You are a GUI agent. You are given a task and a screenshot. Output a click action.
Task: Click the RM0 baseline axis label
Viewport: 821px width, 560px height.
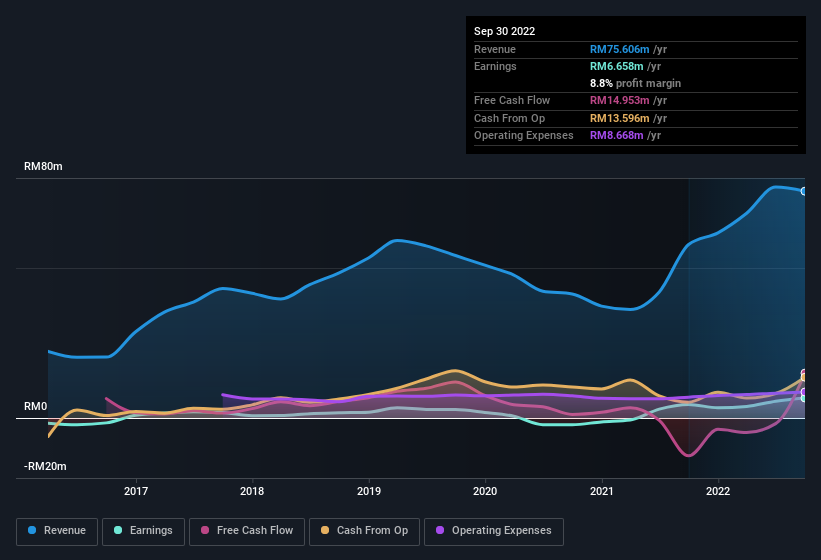click(36, 407)
